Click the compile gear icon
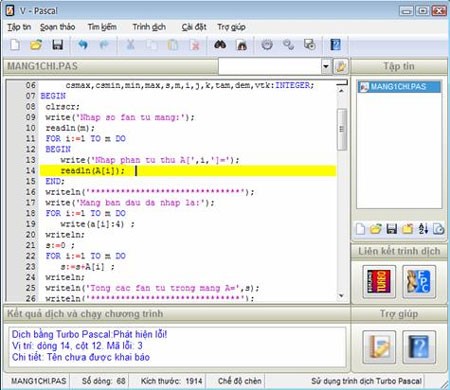Screen dimensions: 450x390 (267, 45)
